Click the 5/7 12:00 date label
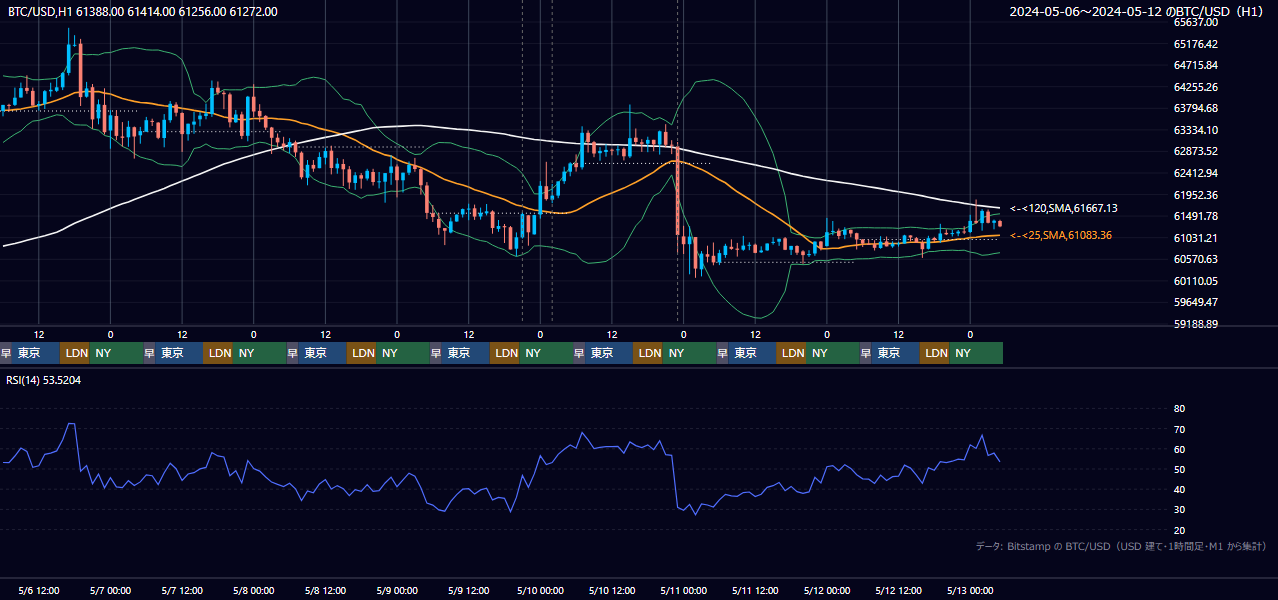Image resolution: width=1278 pixels, height=600 pixels. click(182, 590)
